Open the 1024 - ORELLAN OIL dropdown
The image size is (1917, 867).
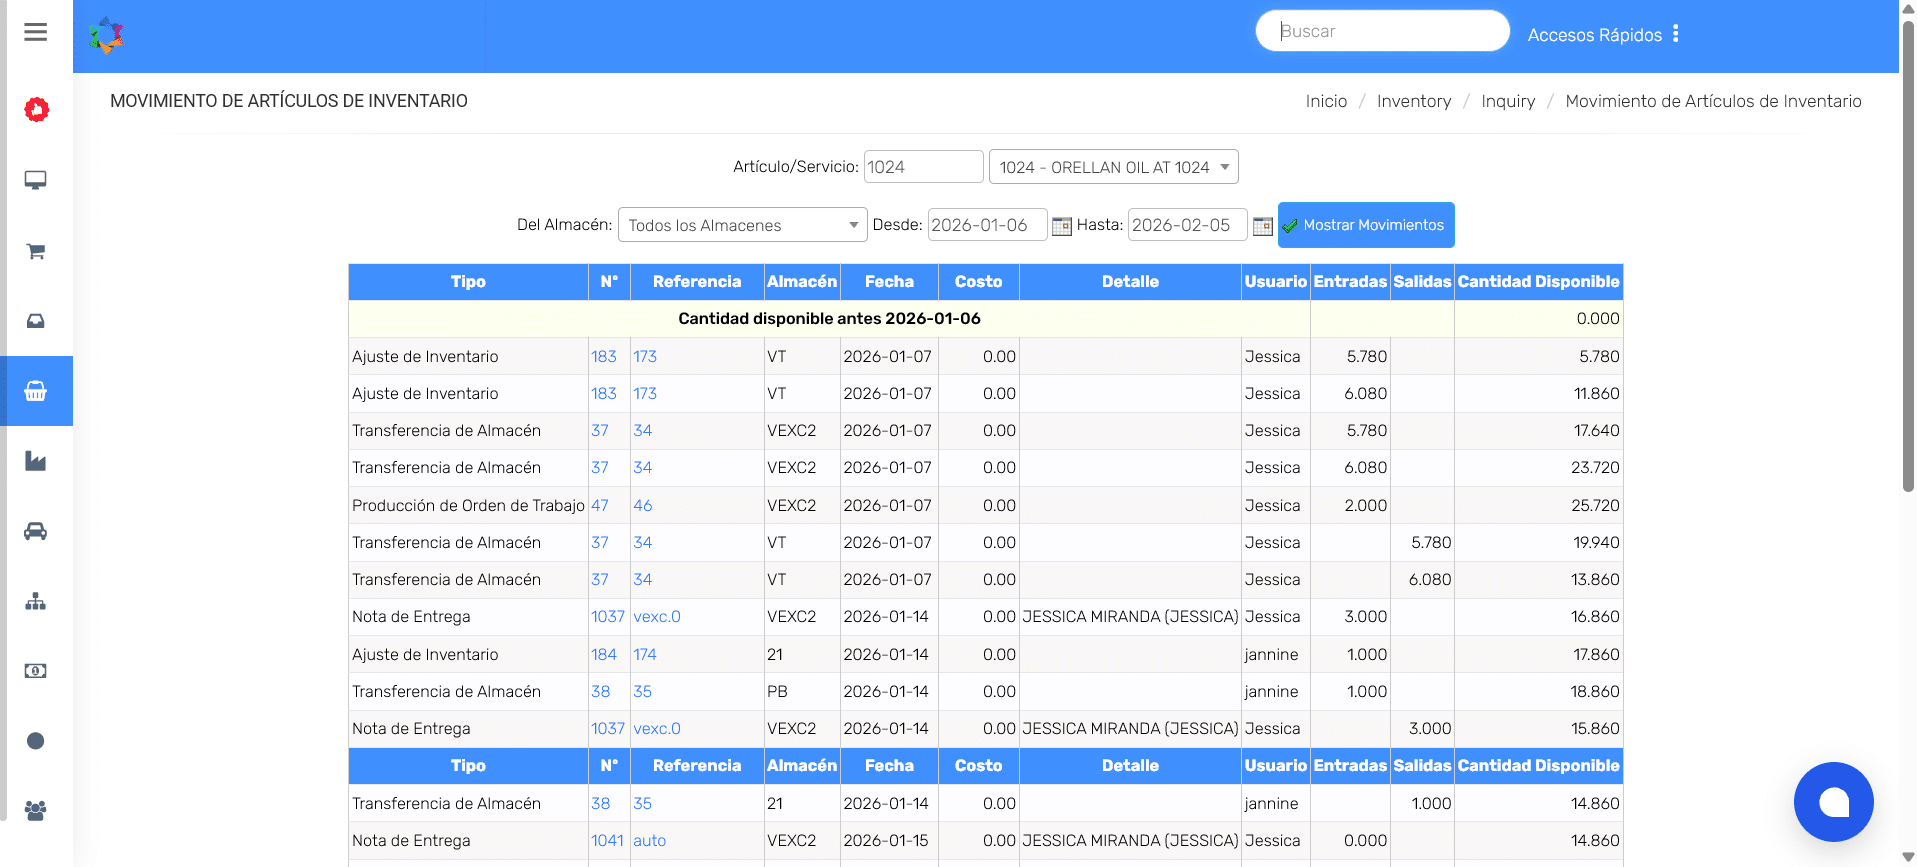(x=1114, y=167)
